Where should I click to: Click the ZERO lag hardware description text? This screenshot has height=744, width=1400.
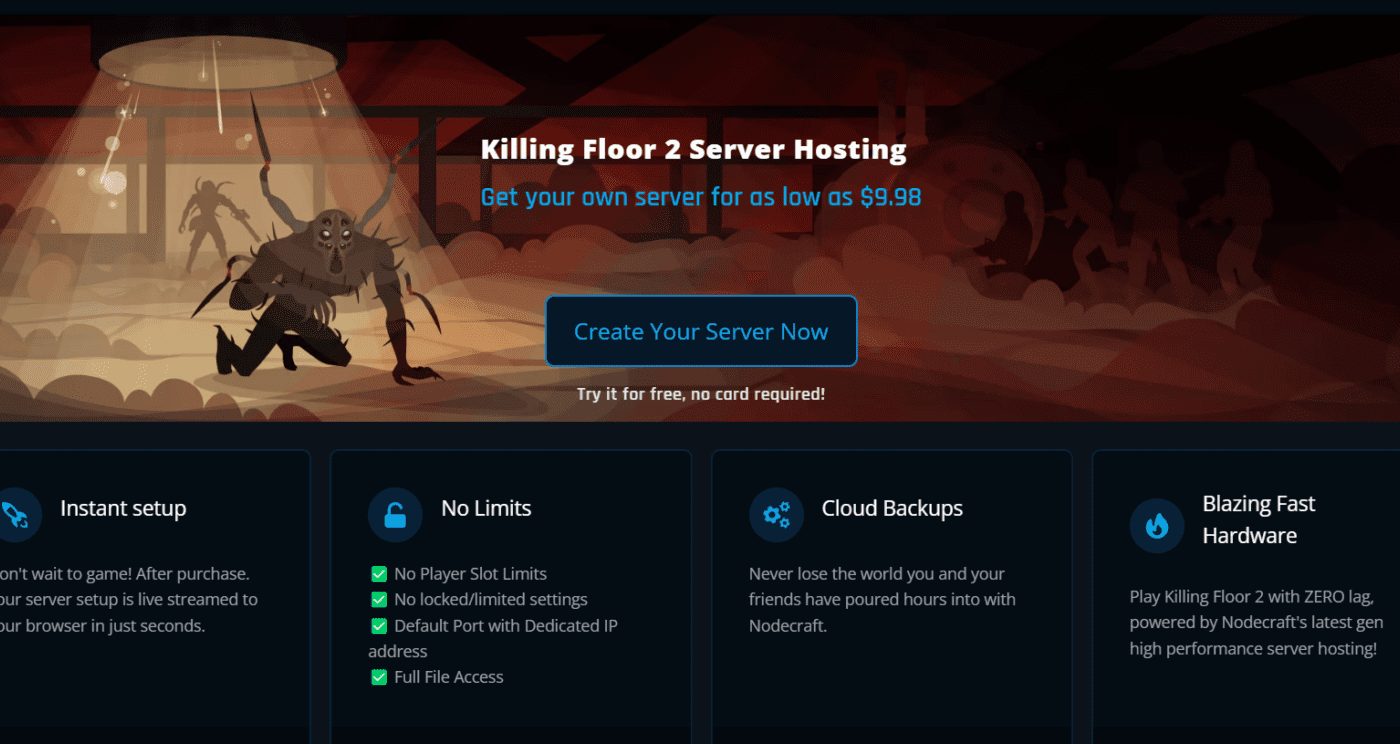pos(1257,623)
